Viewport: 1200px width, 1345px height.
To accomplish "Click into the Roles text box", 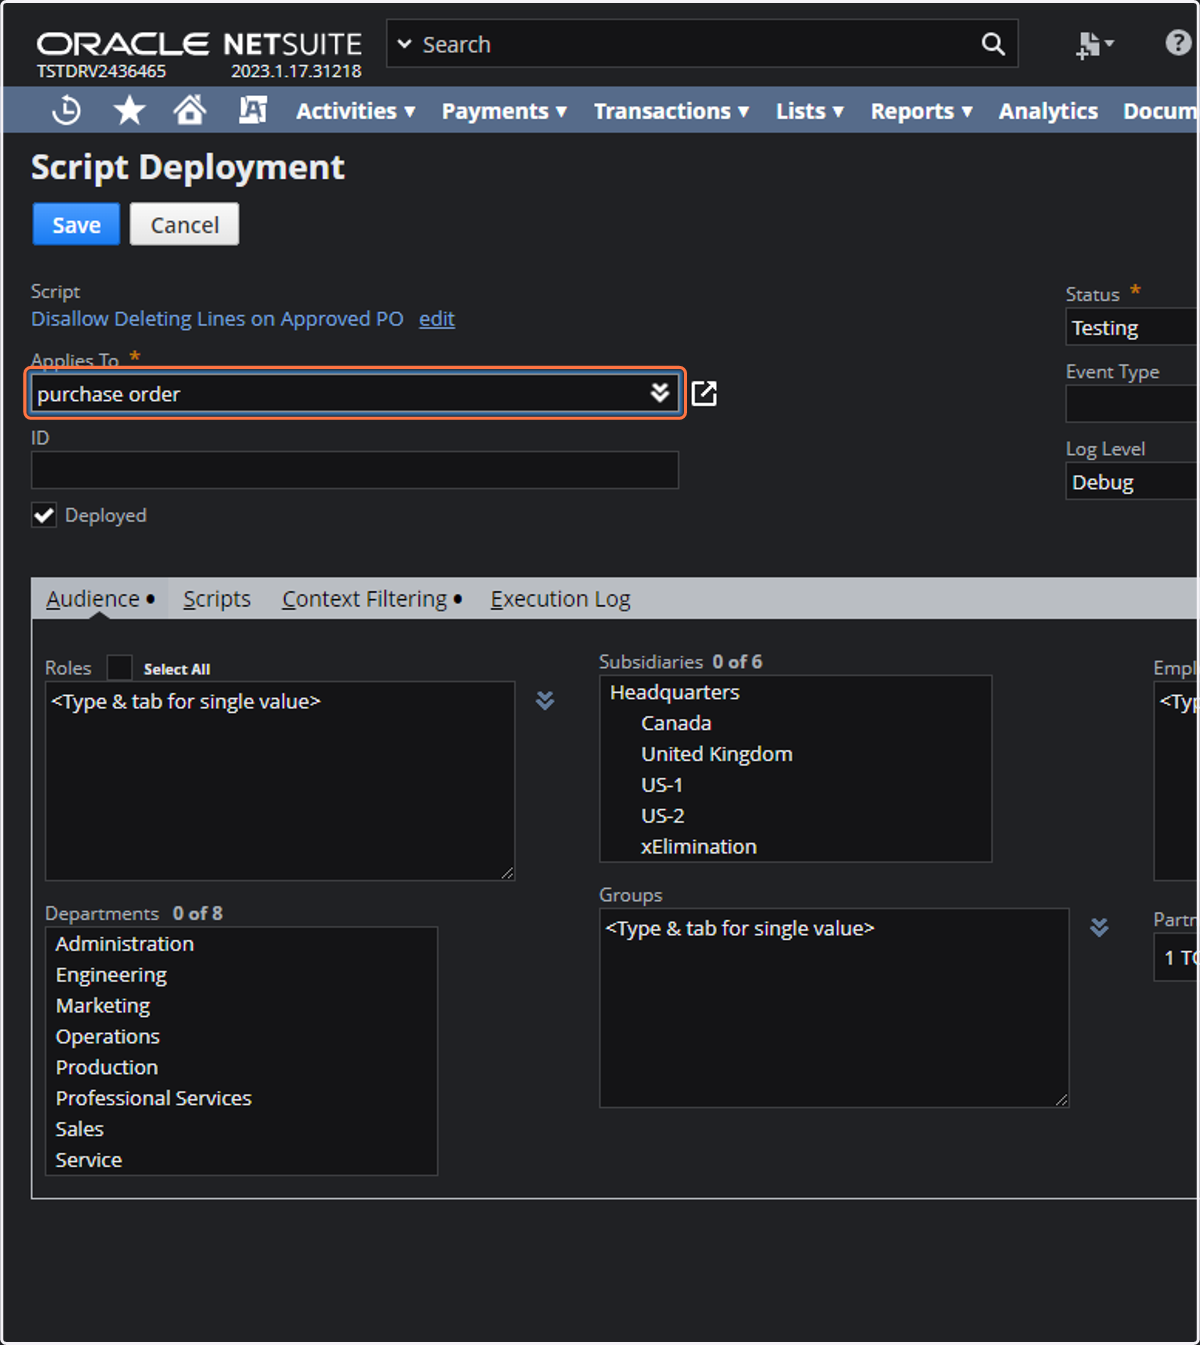I will click(x=280, y=781).
